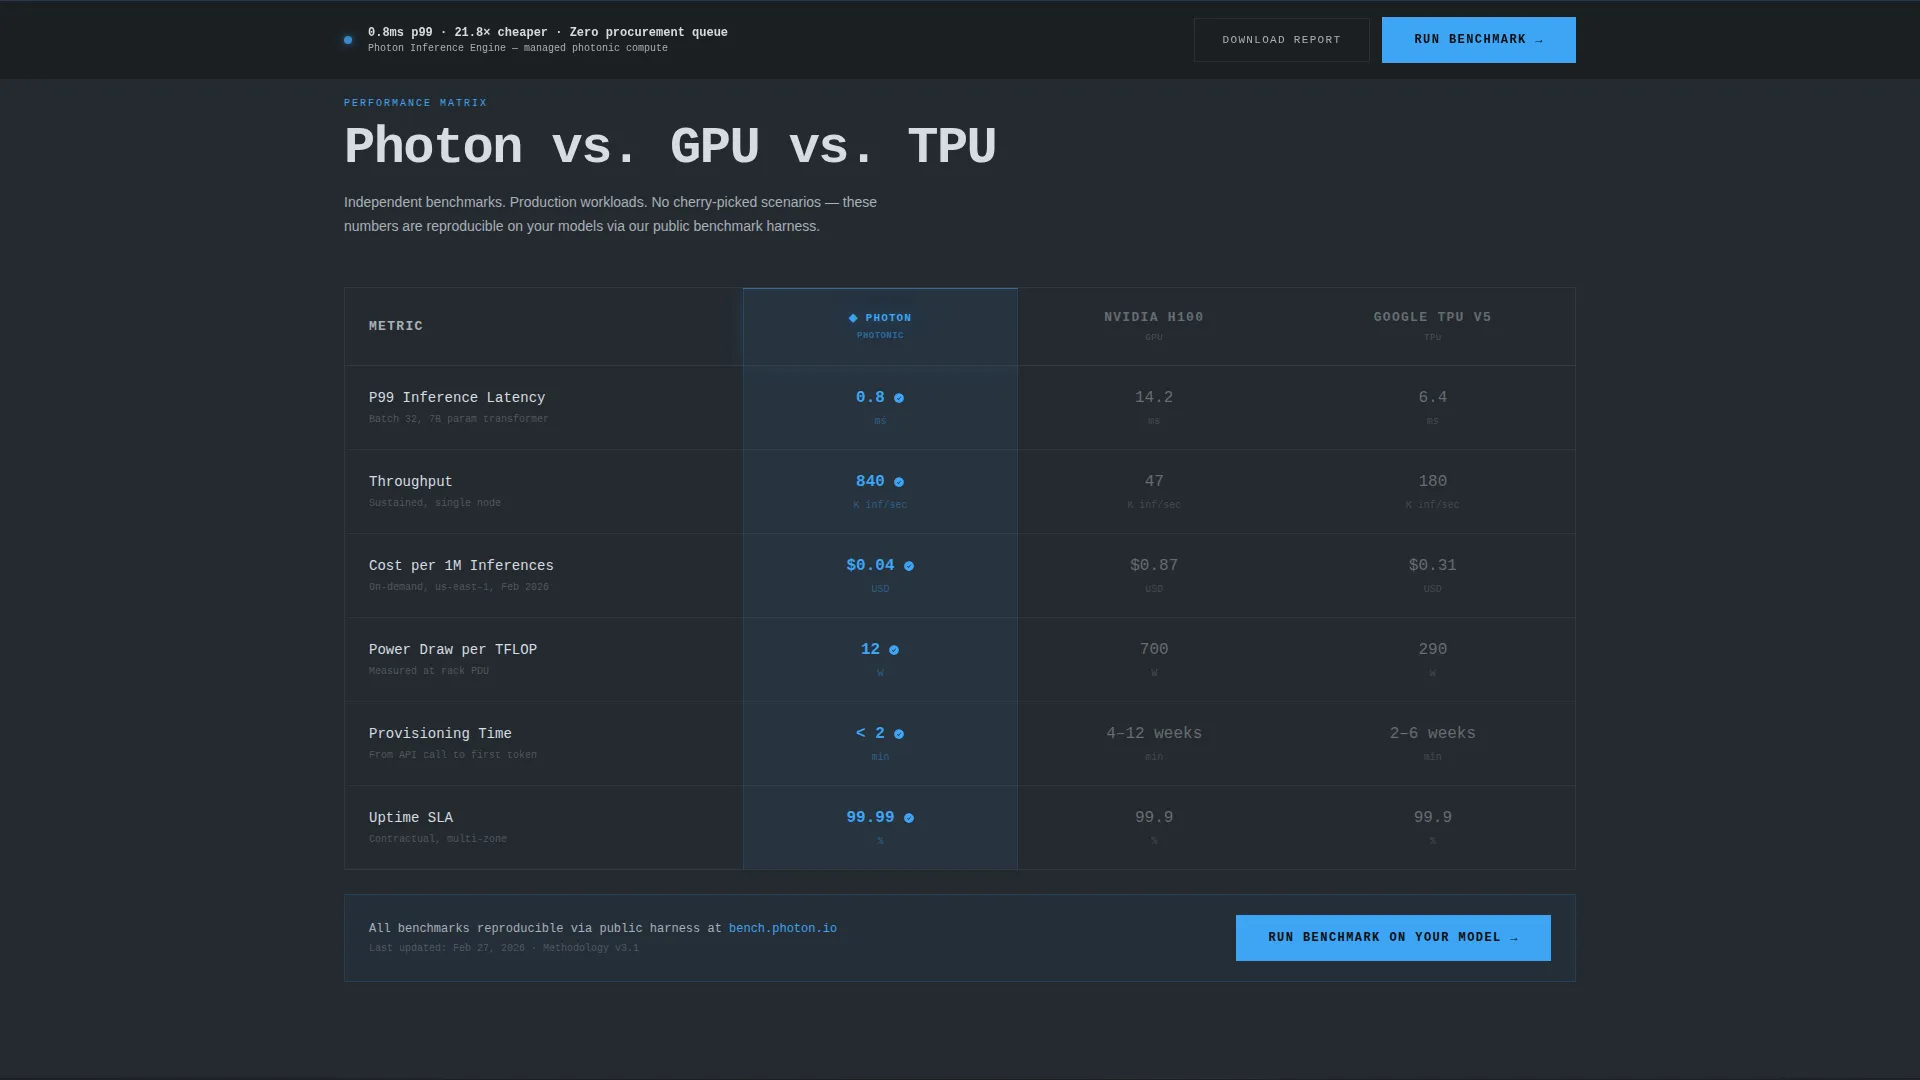The width and height of the screenshot is (1920, 1080).
Task: Click the 99.9 TPU uptime value
Action: click(1432, 818)
